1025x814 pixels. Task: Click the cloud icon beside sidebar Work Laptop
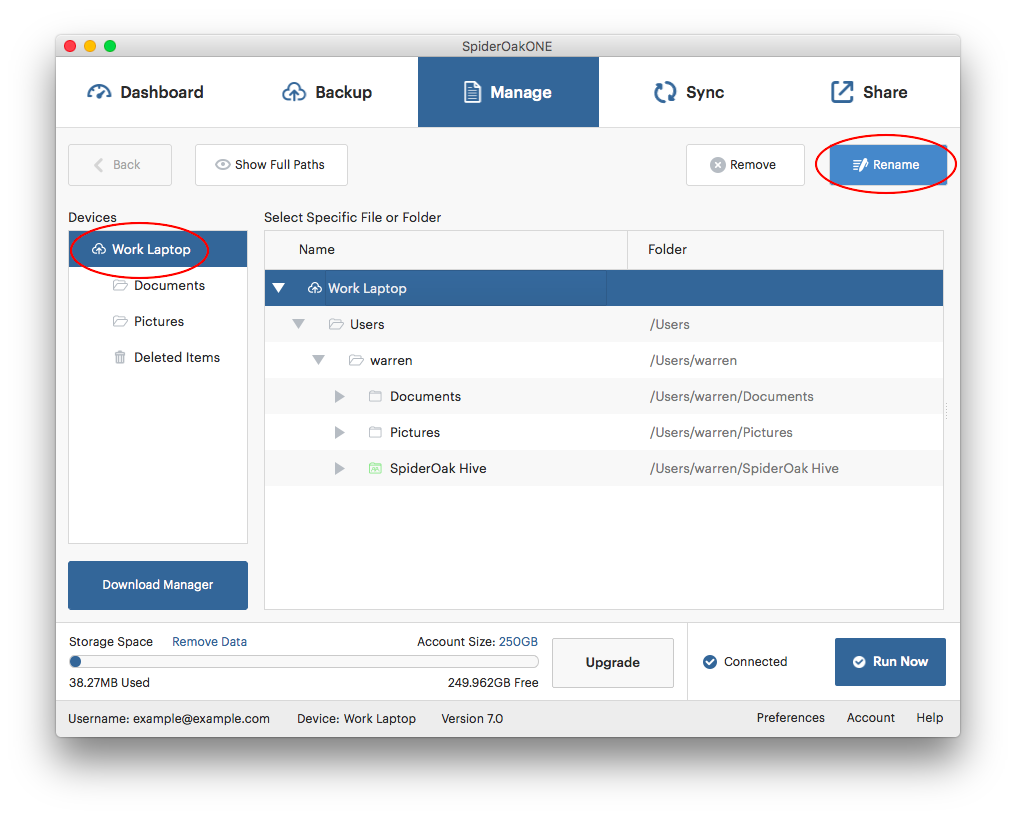(x=99, y=249)
